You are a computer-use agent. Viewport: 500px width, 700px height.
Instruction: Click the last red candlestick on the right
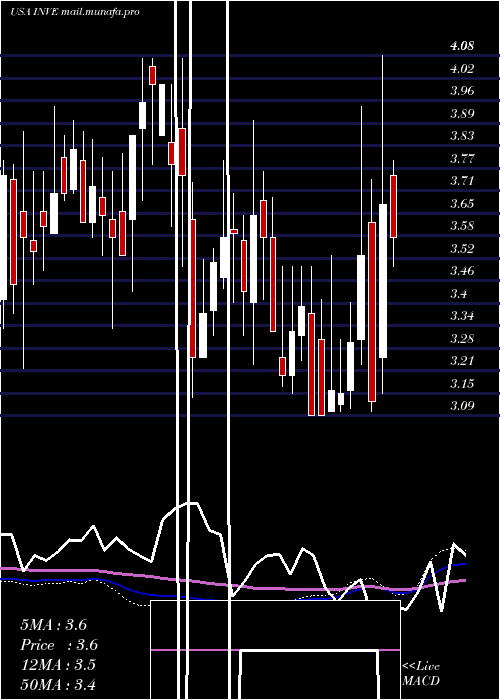[x=393, y=206]
